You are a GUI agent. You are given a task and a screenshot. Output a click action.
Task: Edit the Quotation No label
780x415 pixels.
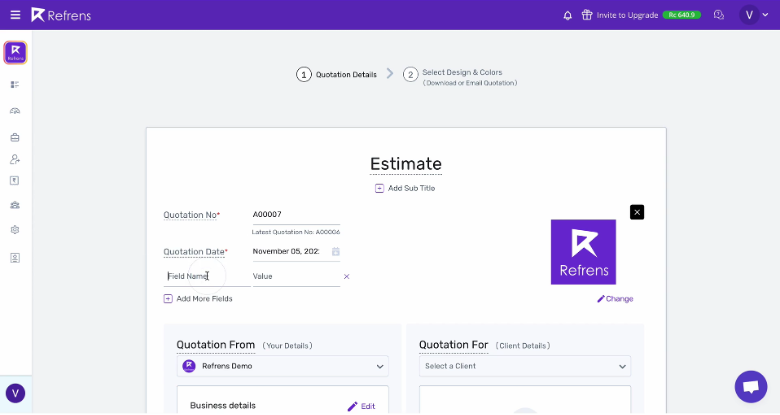pyautogui.click(x=192, y=215)
